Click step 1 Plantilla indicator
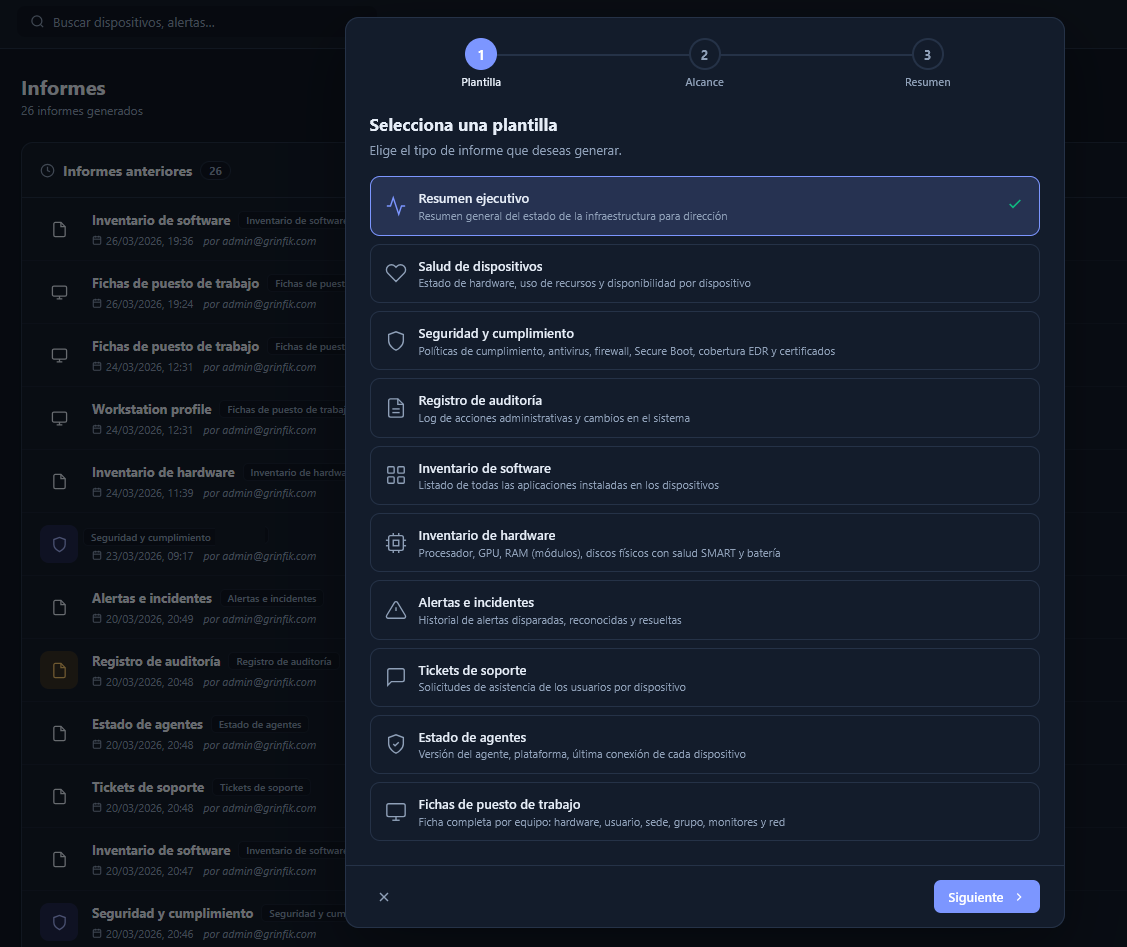This screenshot has width=1127, height=947. click(481, 55)
